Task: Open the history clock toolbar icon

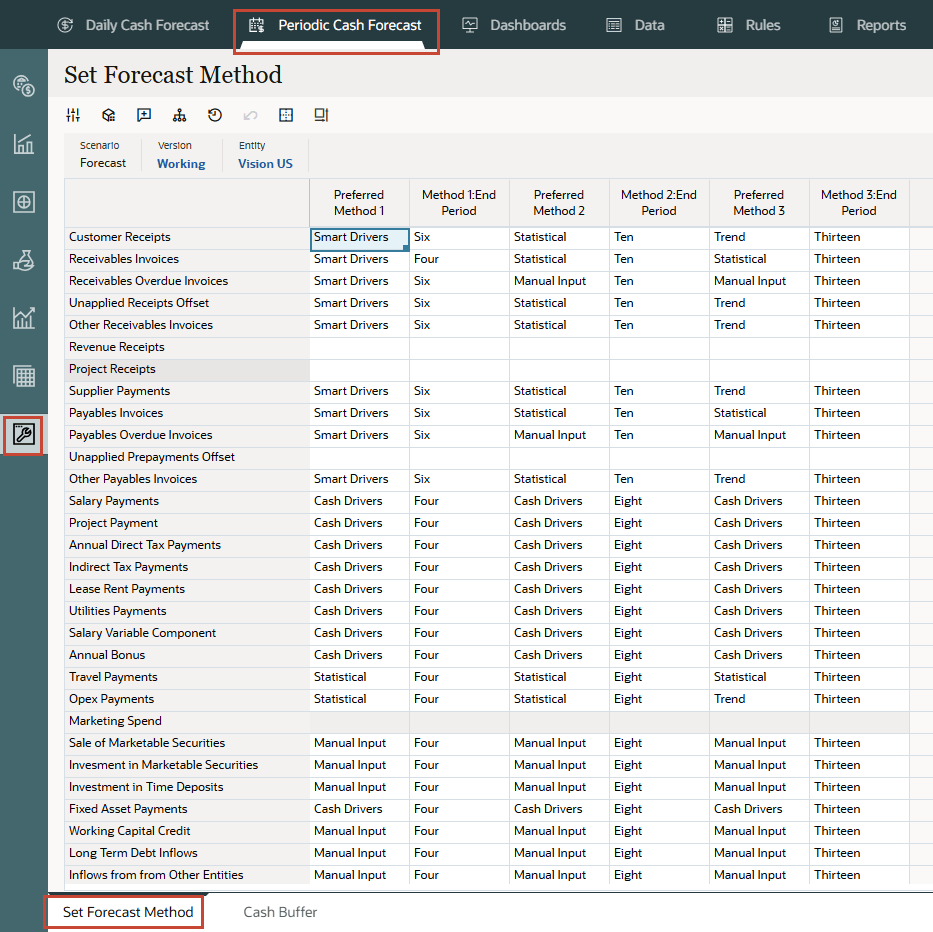Action: pyautogui.click(x=215, y=115)
